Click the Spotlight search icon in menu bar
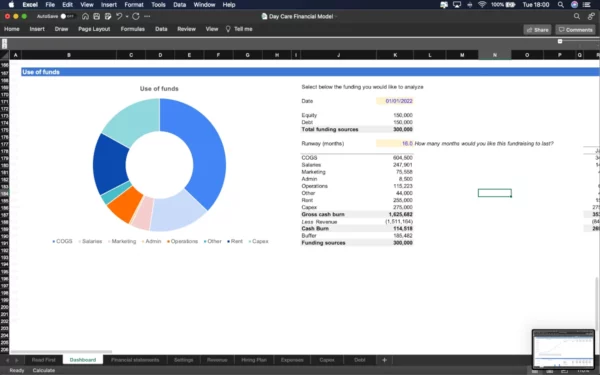 click(x=561, y=5)
